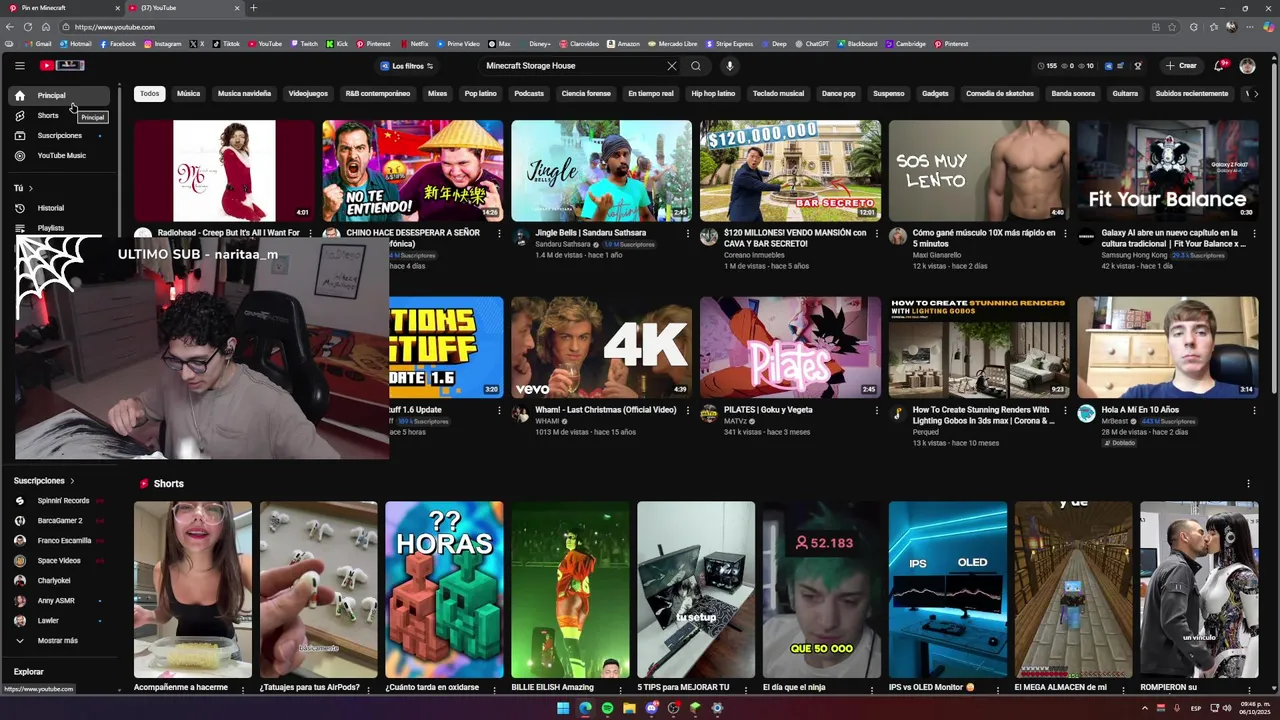Open Lawler channel in sidebar

point(60,621)
